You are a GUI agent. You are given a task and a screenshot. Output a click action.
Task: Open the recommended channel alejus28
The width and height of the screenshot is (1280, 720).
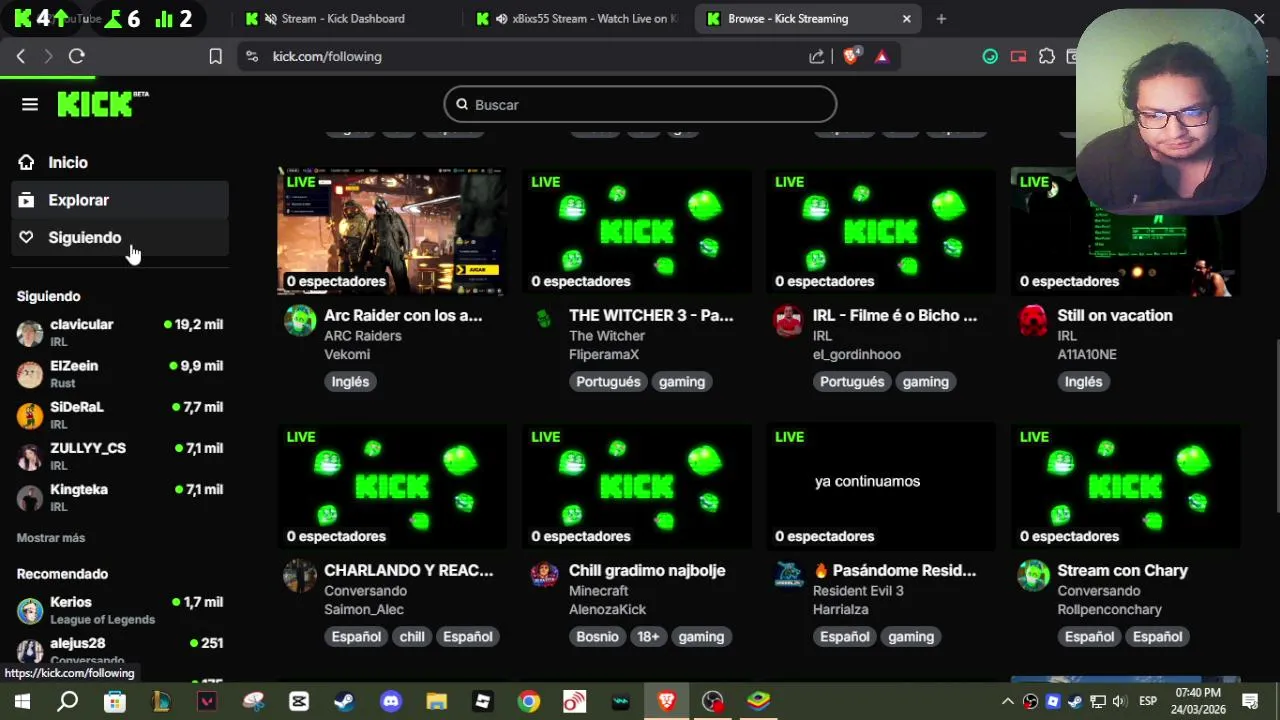click(120, 651)
